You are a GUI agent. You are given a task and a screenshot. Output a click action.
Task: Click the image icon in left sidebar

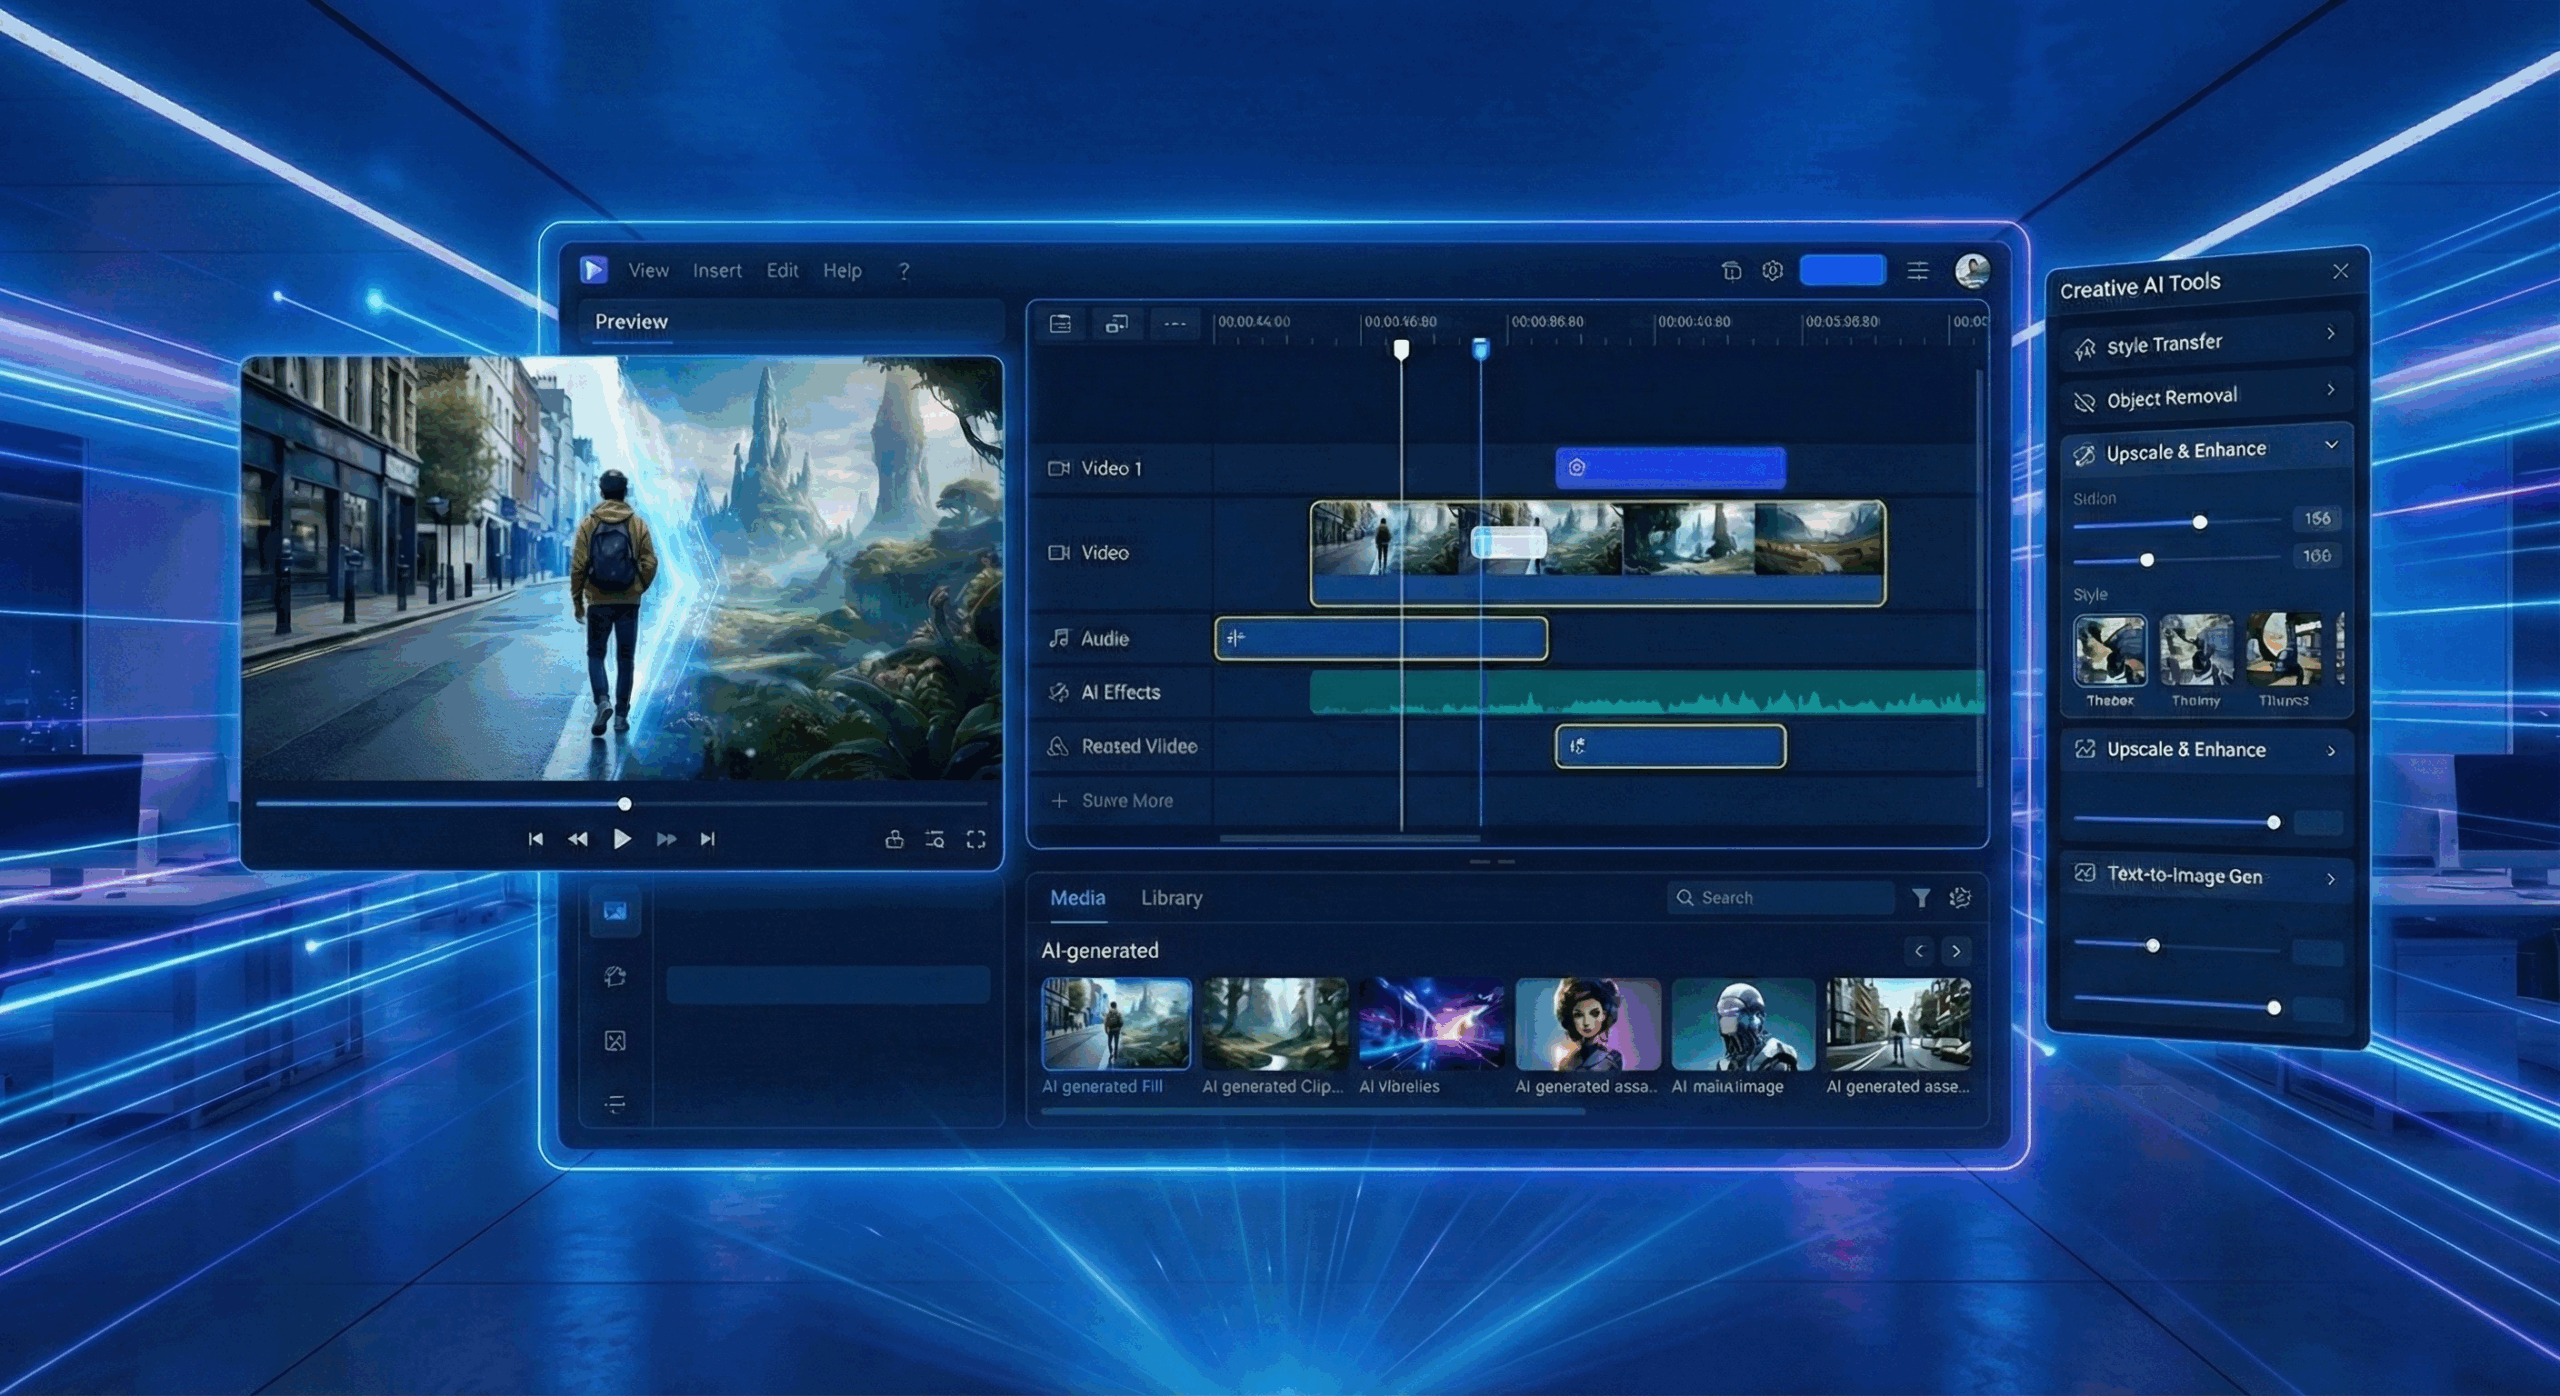click(615, 911)
